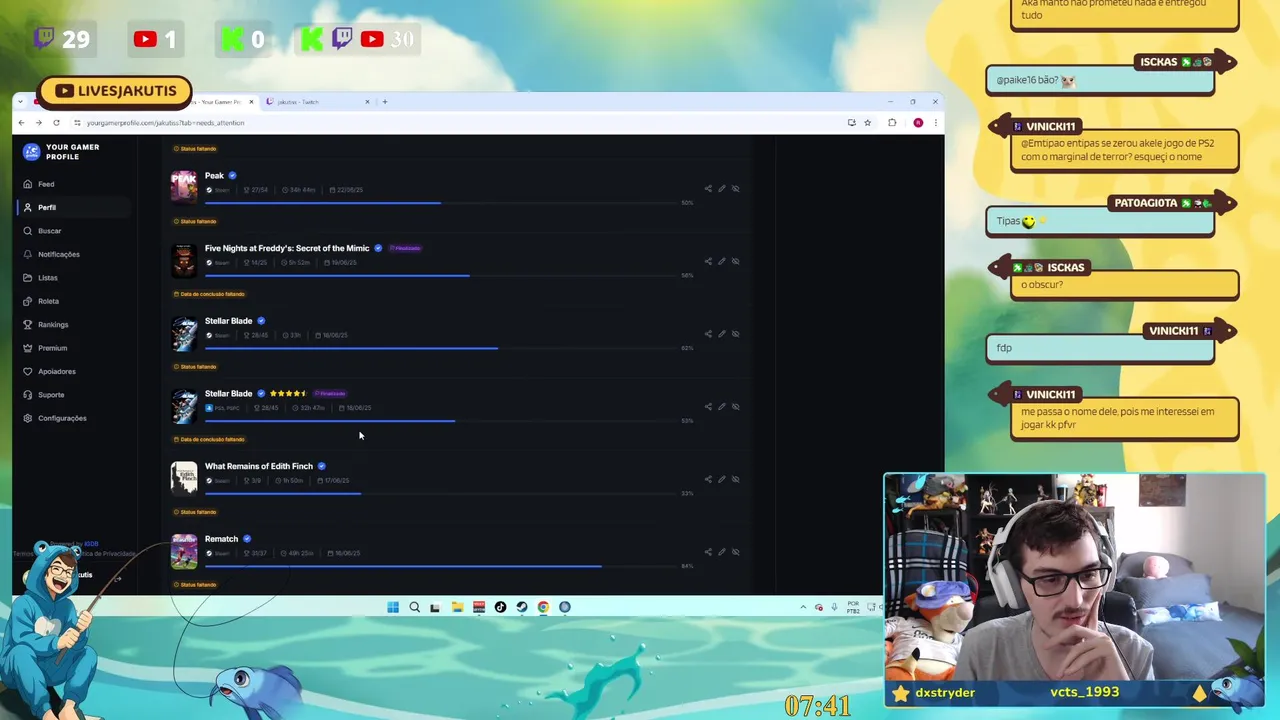Click the Five Nights at Freddy's cover thumbnail

(x=184, y=260)
